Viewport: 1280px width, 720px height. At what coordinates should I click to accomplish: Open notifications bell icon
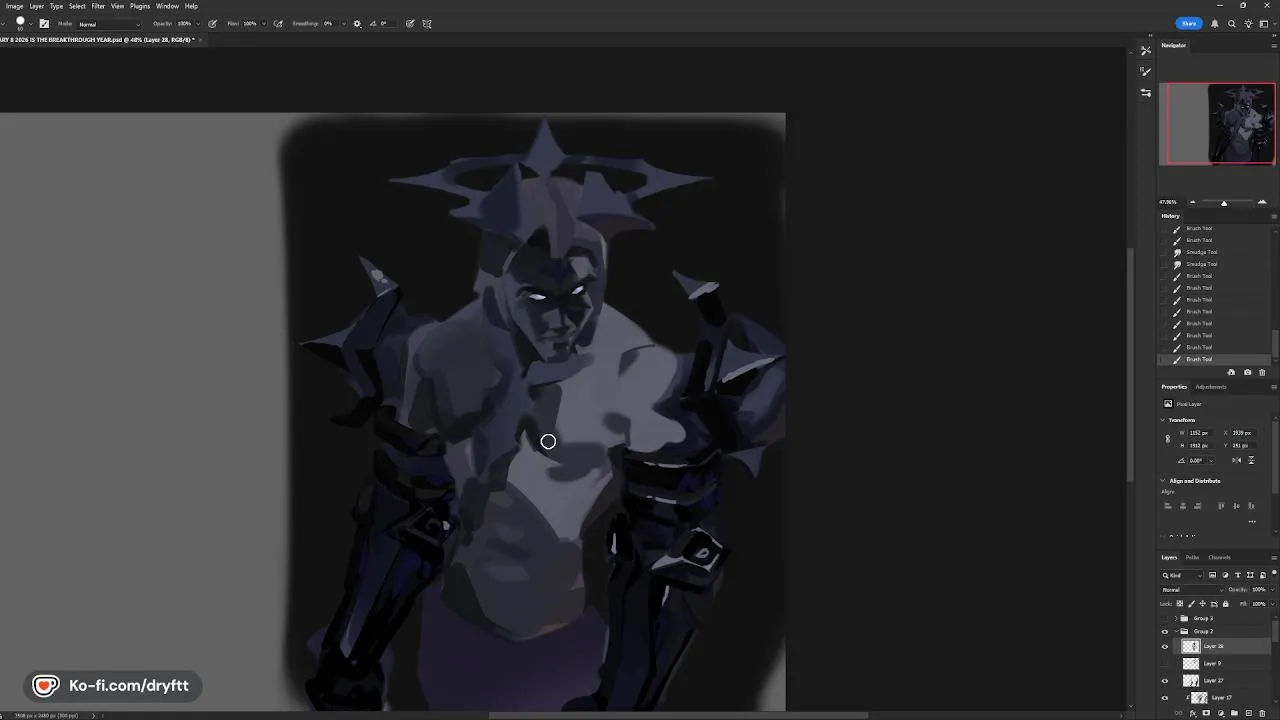point(1215,24)
